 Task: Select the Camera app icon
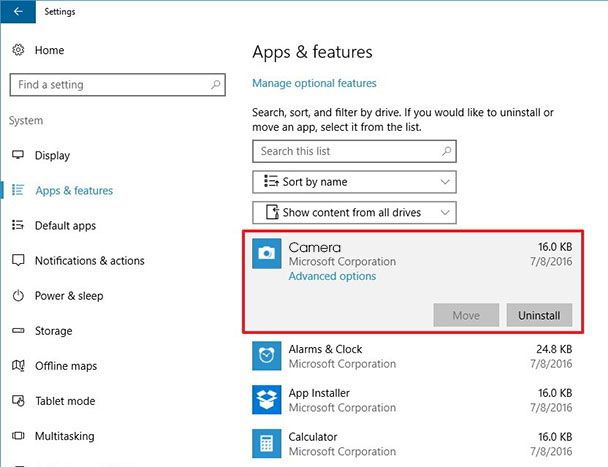coord(267,254)
